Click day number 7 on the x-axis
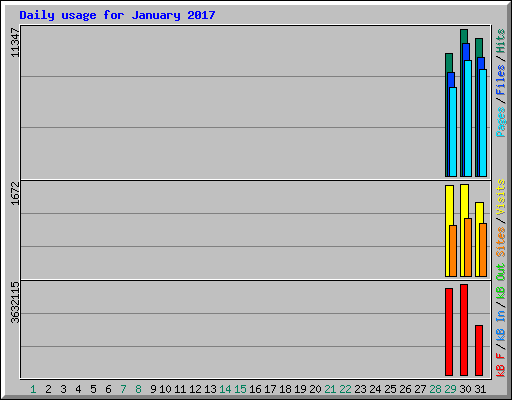The image size is (512, 400). (x=123, y=389)
